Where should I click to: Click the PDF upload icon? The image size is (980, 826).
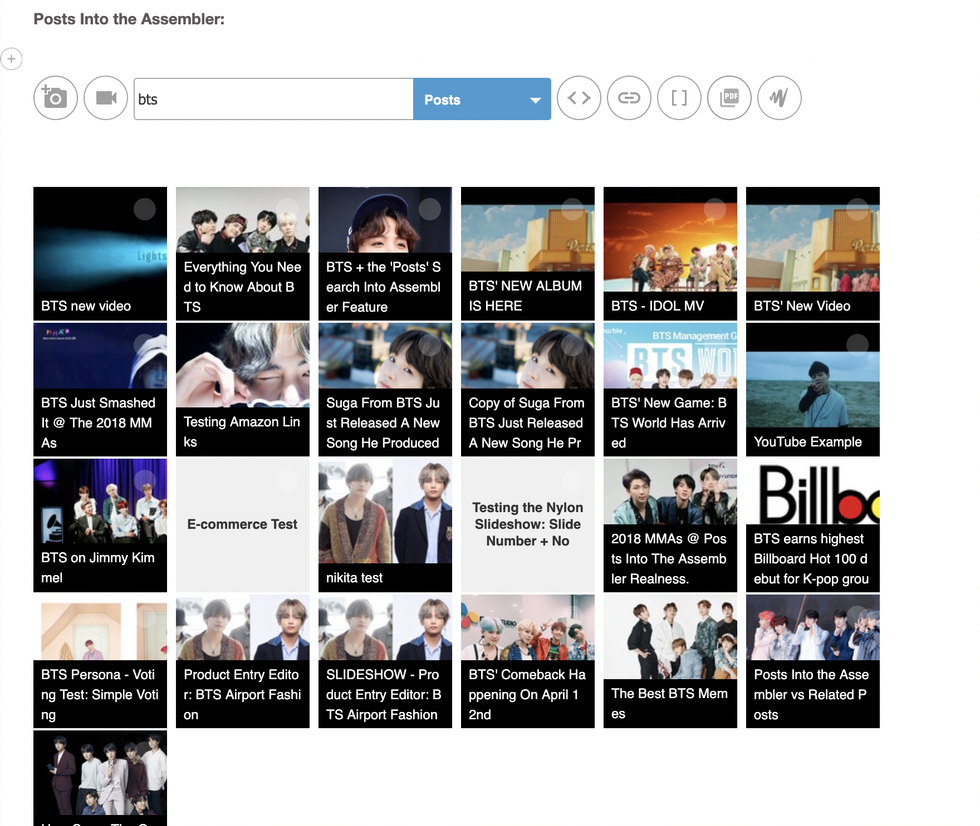(729, 98)
